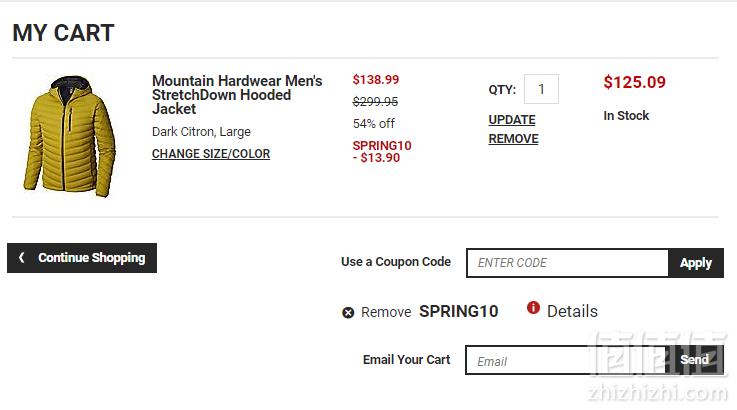The image size is (737, 410).
Task: Click REMOVE to delete the jacket
Action: 513,139
